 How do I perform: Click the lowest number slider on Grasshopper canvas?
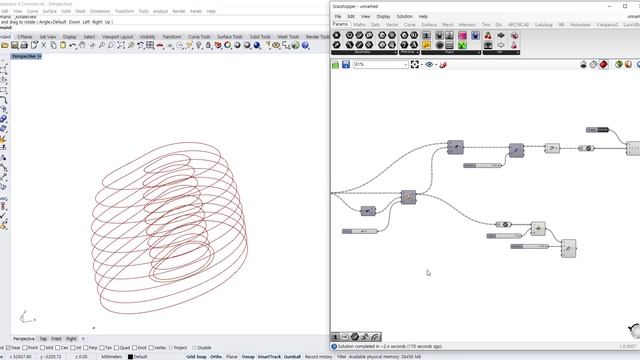click(x=529, y=247)
